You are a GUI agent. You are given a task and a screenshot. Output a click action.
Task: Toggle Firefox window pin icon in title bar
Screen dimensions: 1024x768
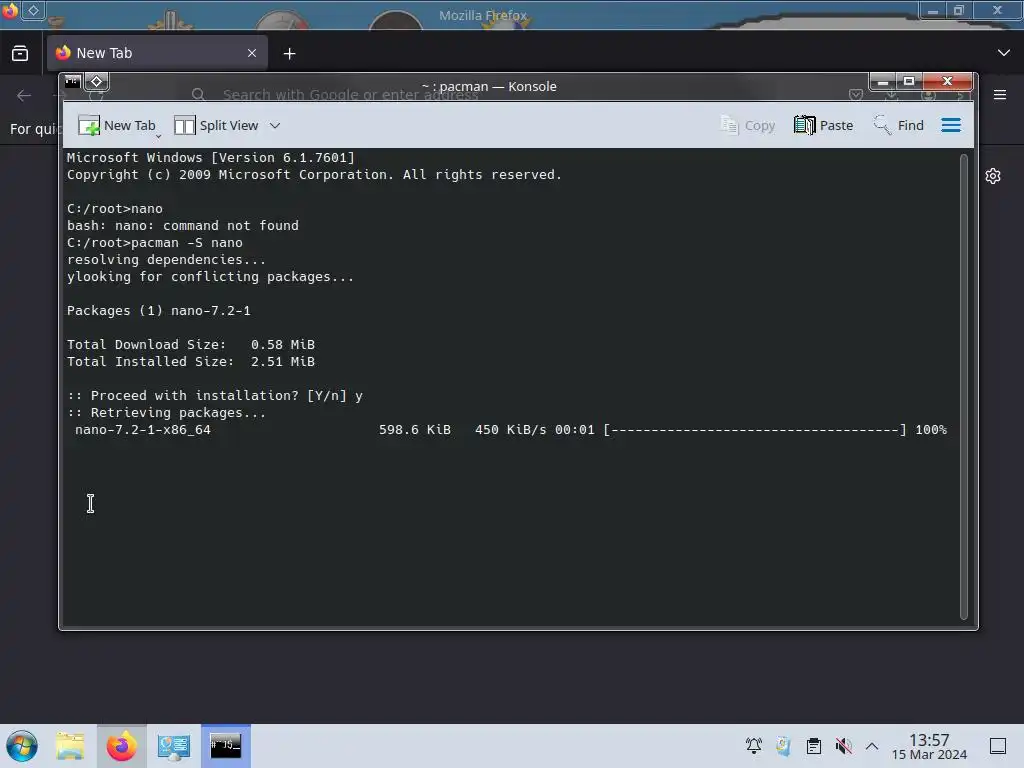pyautogui.click(x=33, y=10)
